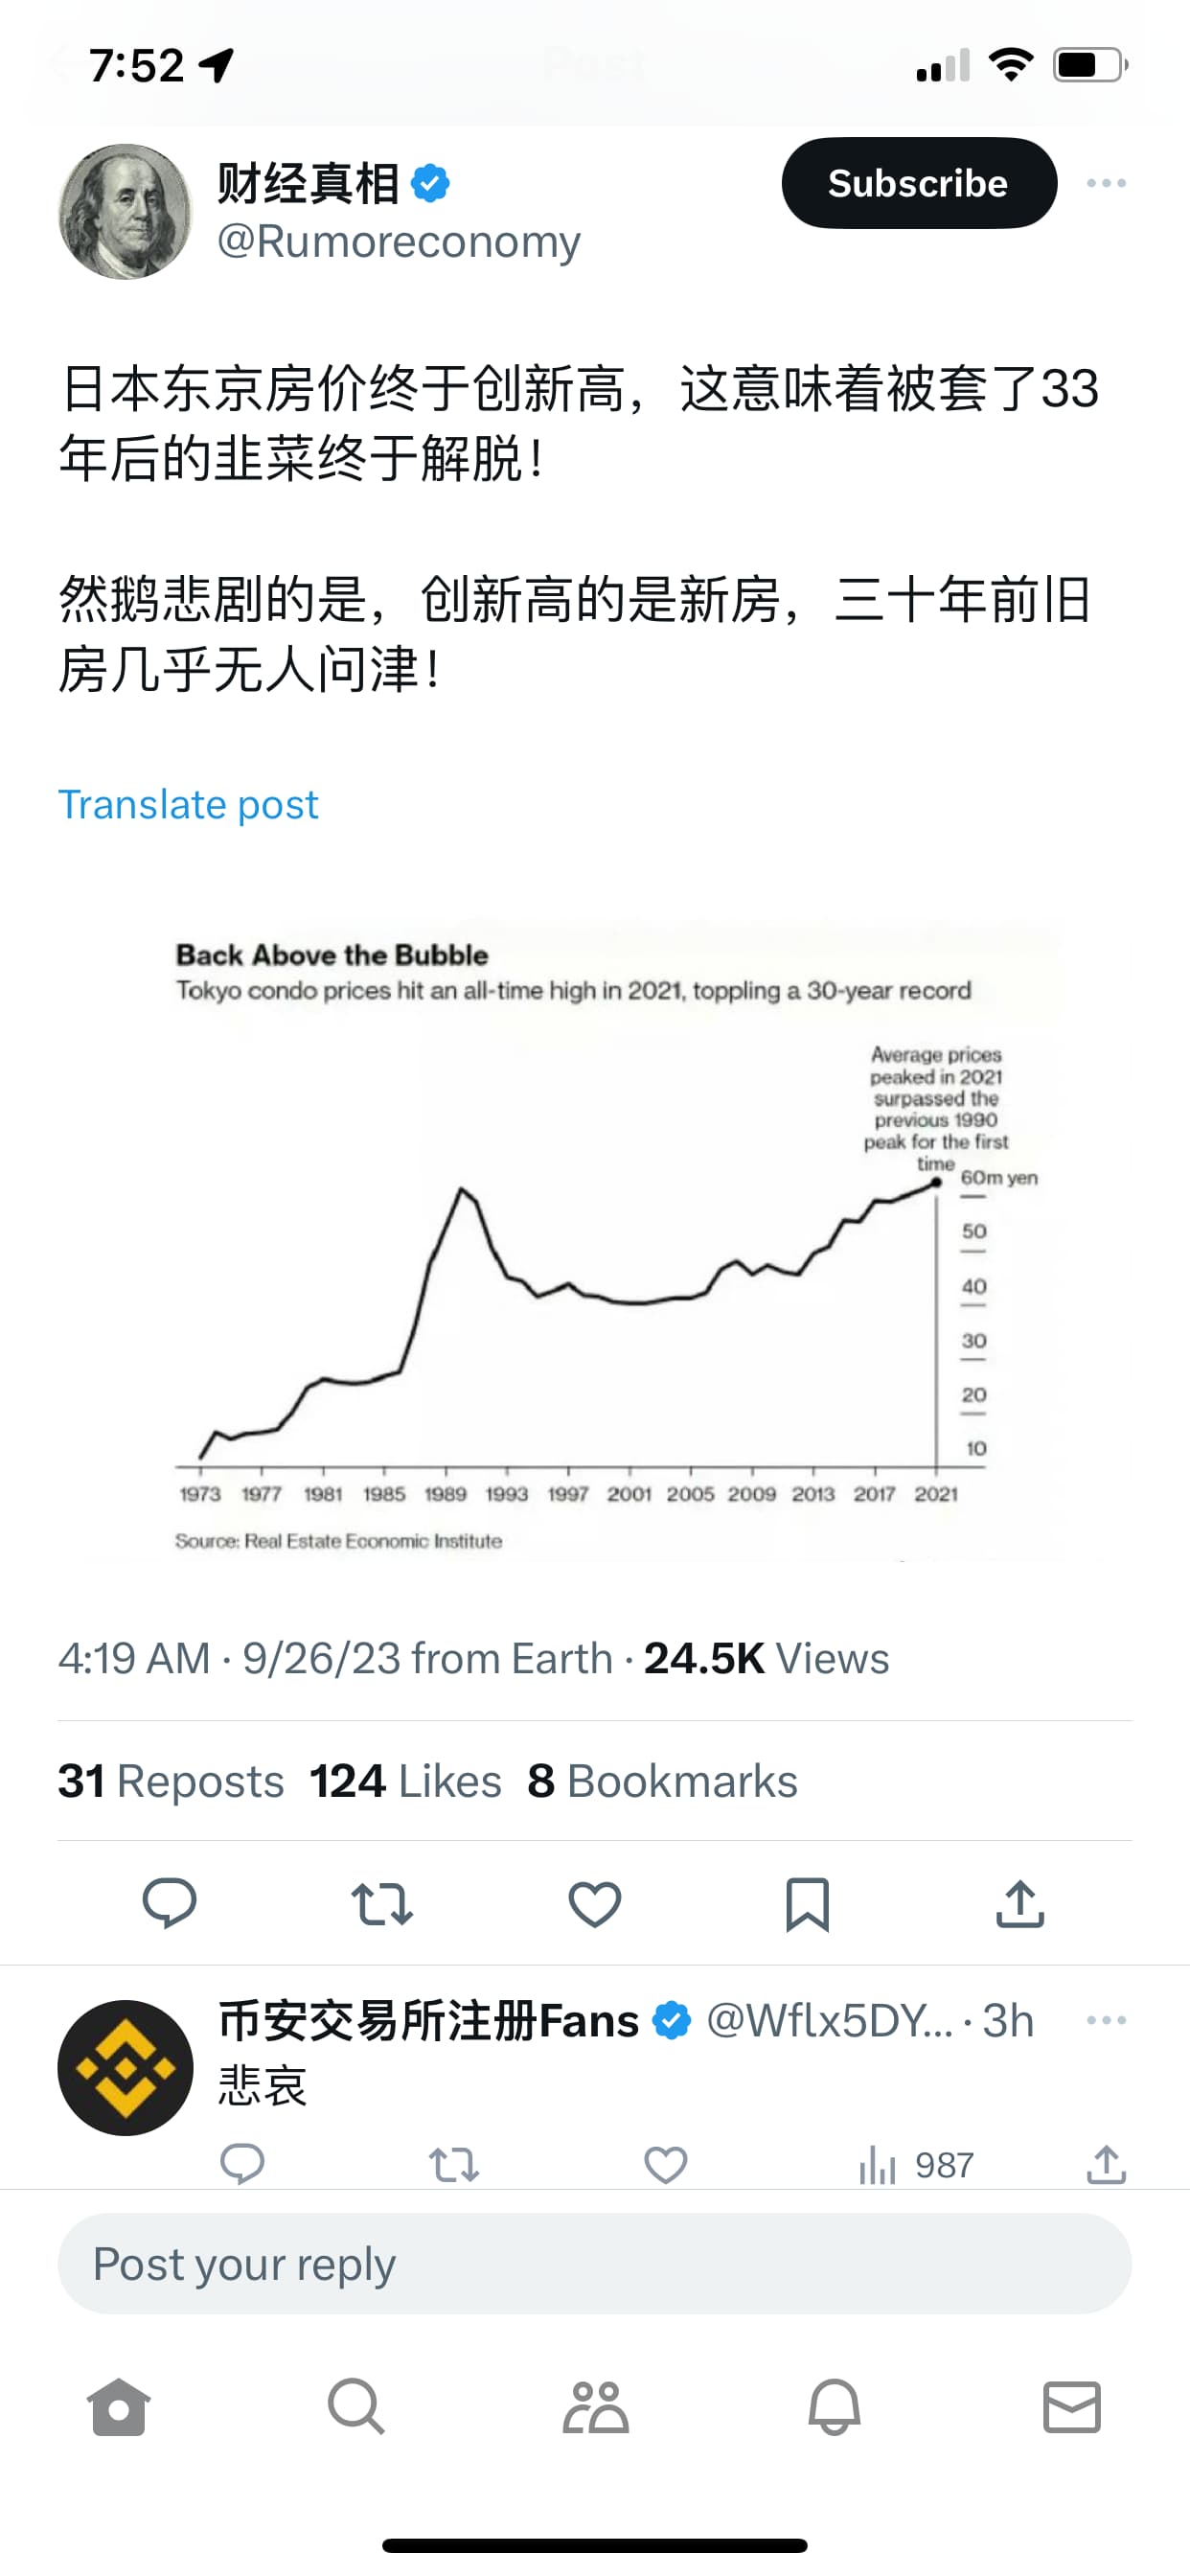The width and height of the screenshot is (1190, 2576).
Task: Tap the reply icon under the main post
Action: [x=169, y=1903]
